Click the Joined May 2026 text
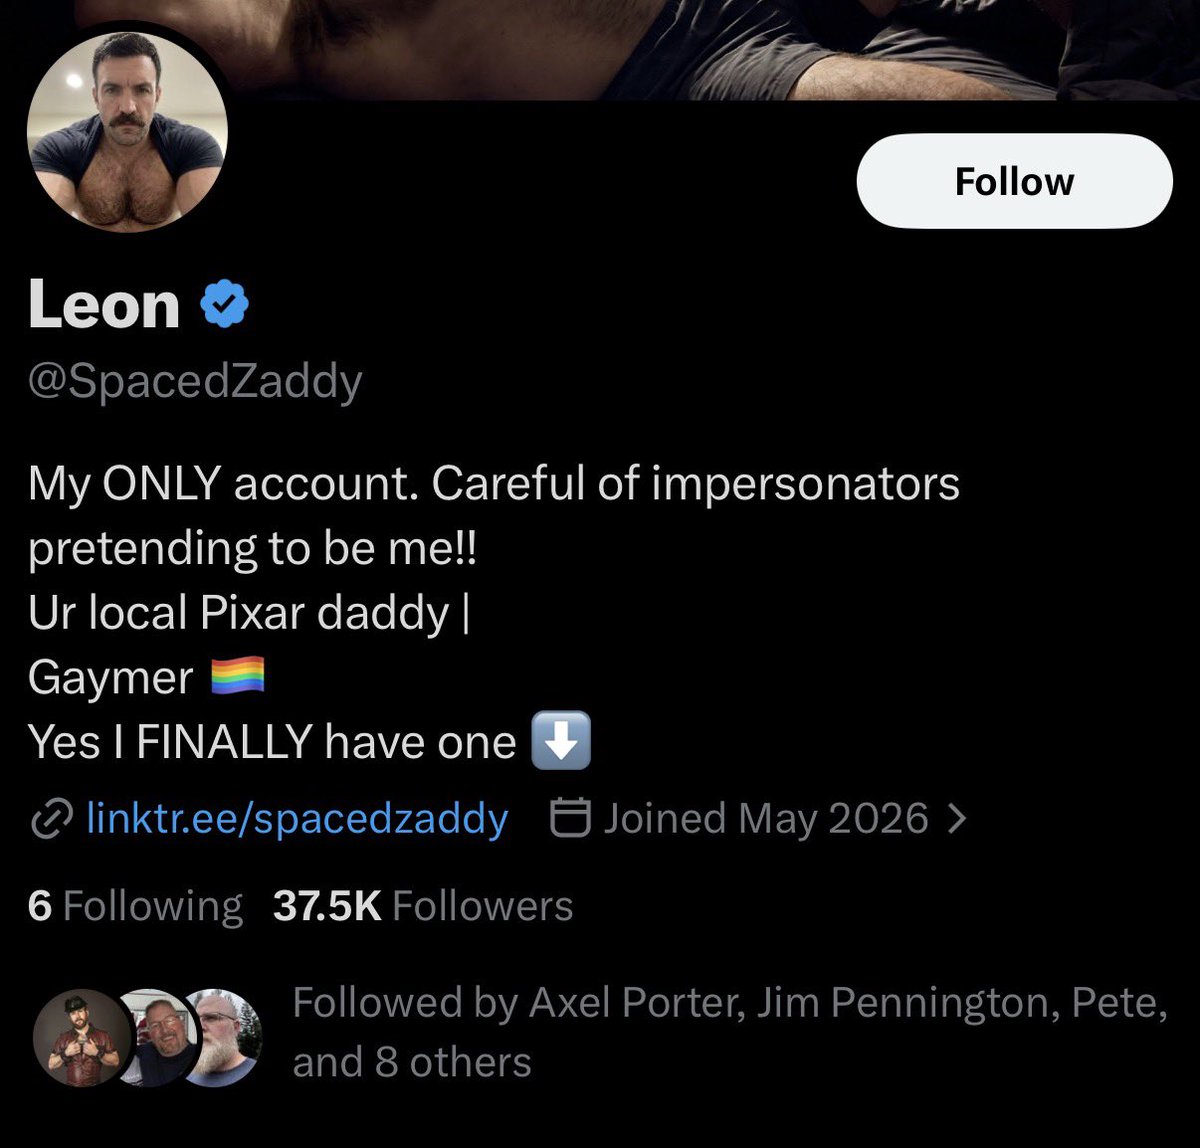1200x1148 pixels. tap(766, 819)
